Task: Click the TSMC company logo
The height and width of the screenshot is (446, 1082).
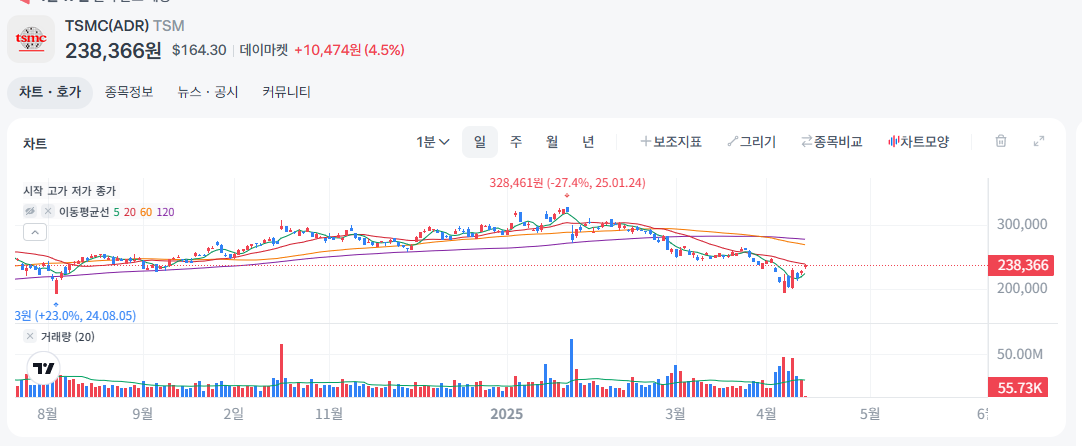Action: click(x=31, y=39)
